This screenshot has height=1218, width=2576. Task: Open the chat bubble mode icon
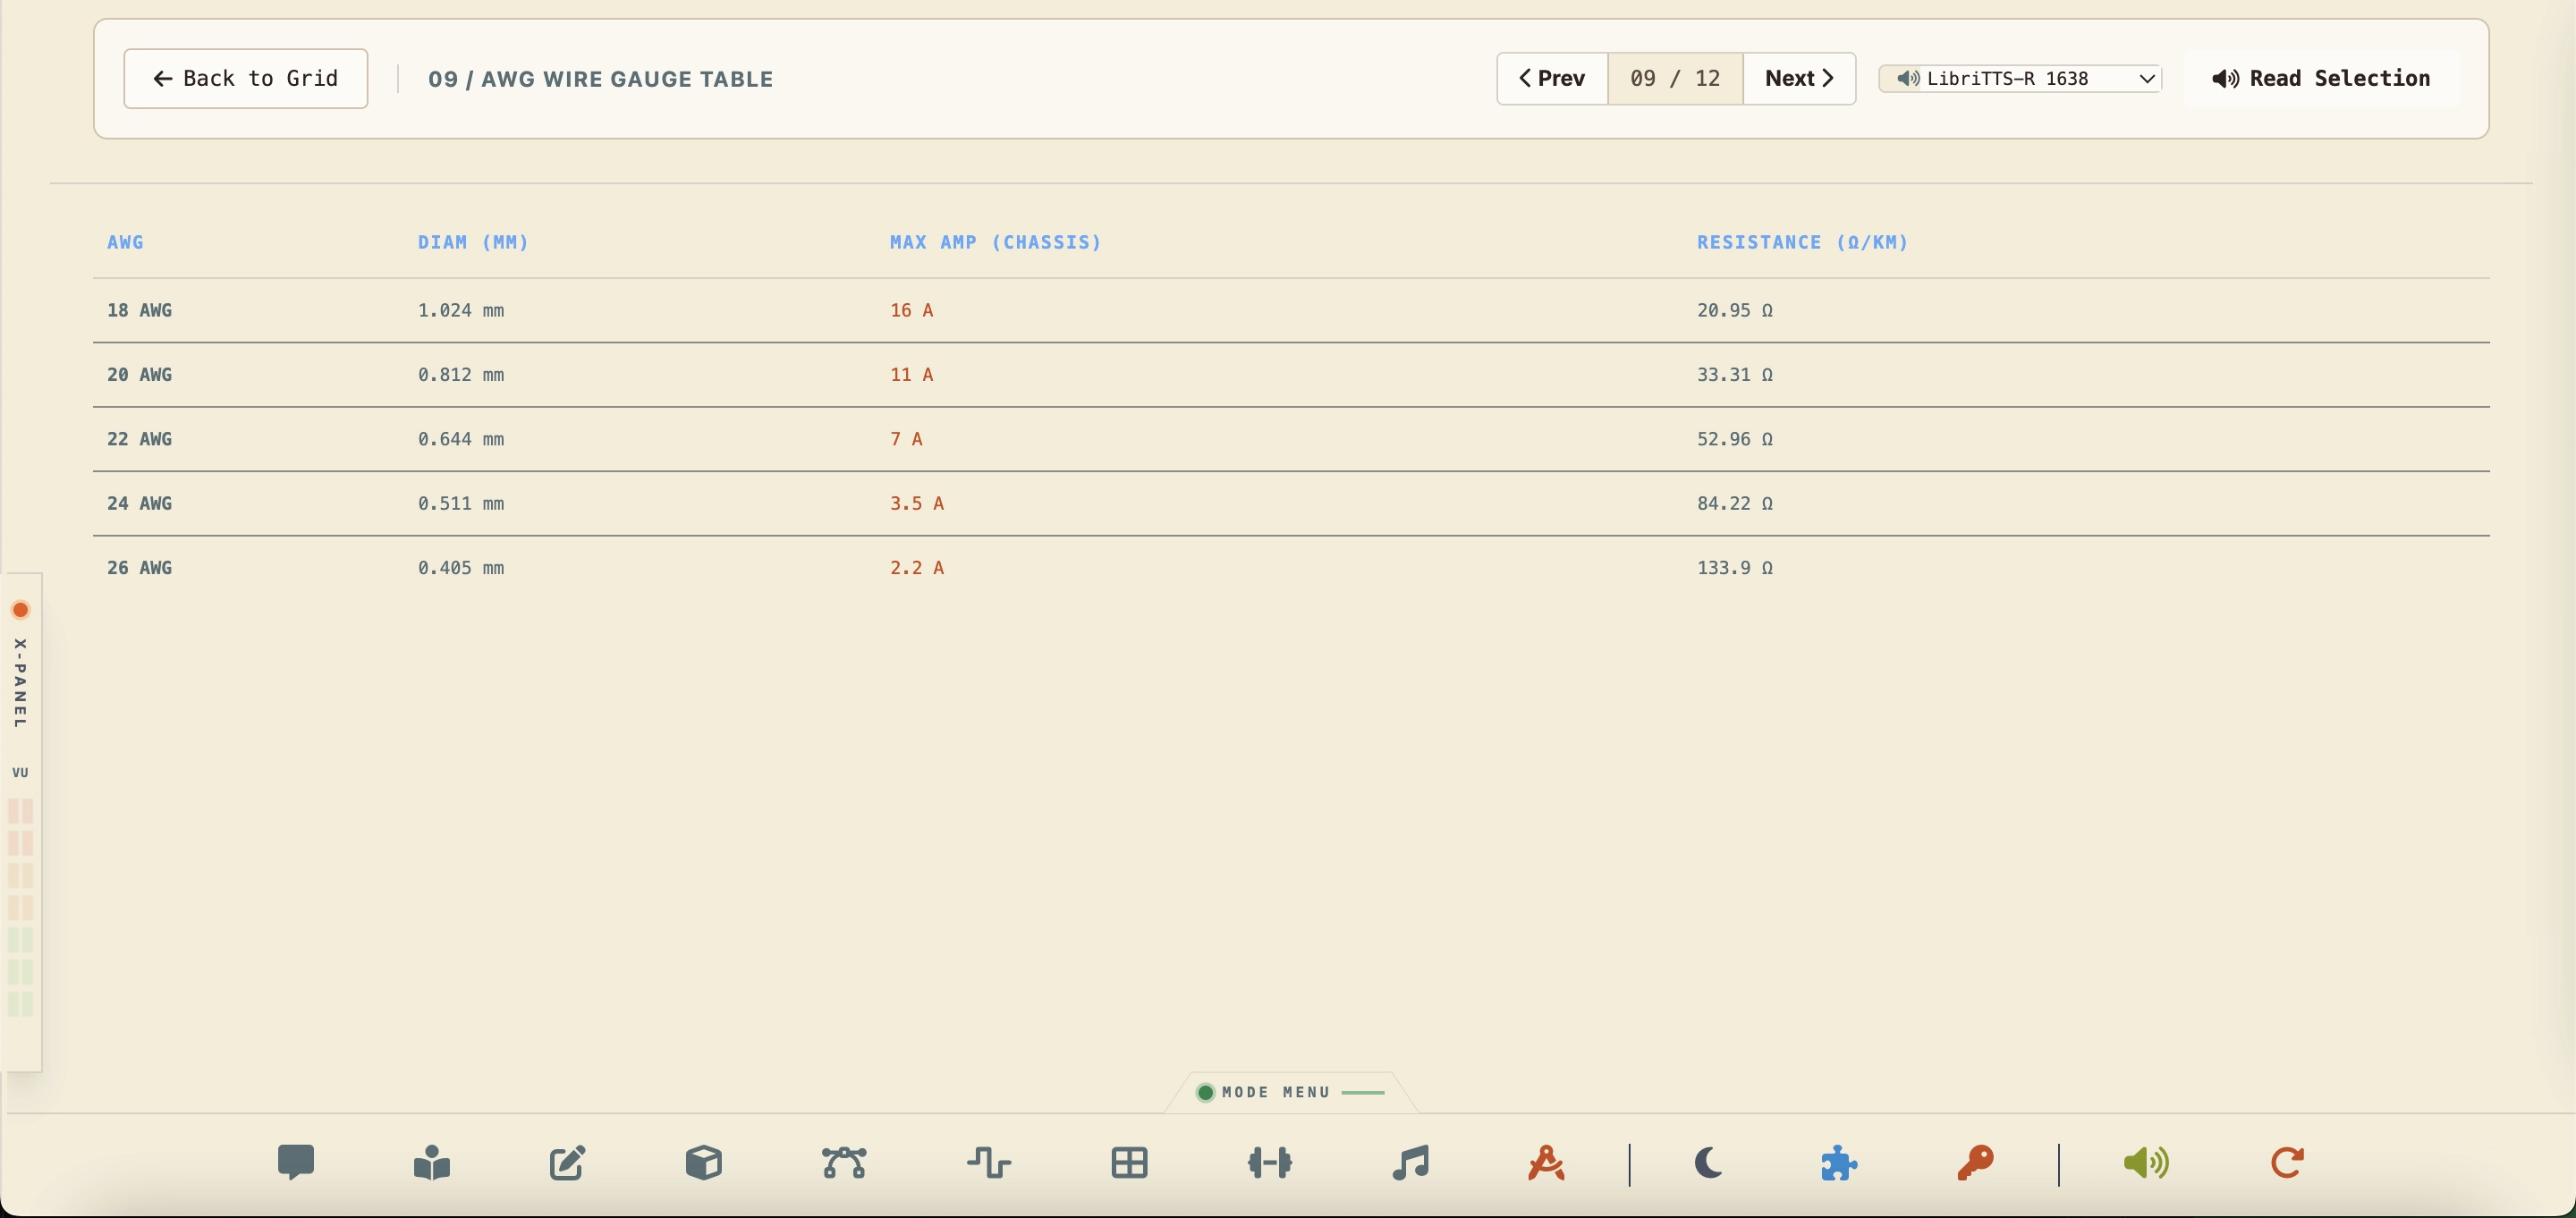coord(296,1162)
